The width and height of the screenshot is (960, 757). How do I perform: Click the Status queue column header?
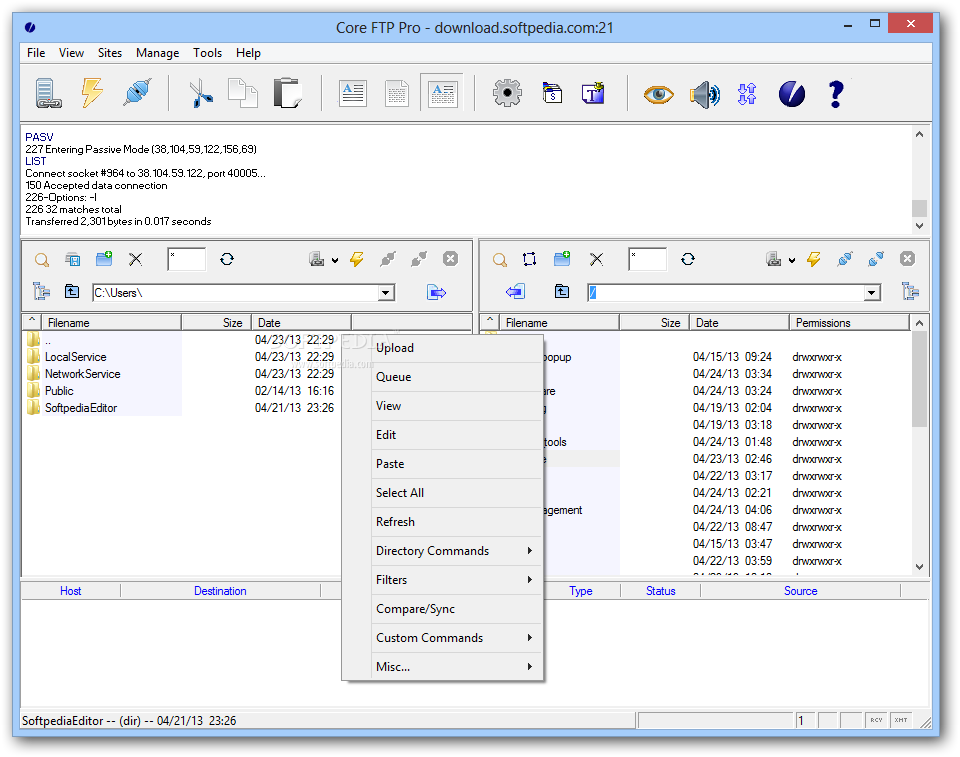[x=661, y=591]
